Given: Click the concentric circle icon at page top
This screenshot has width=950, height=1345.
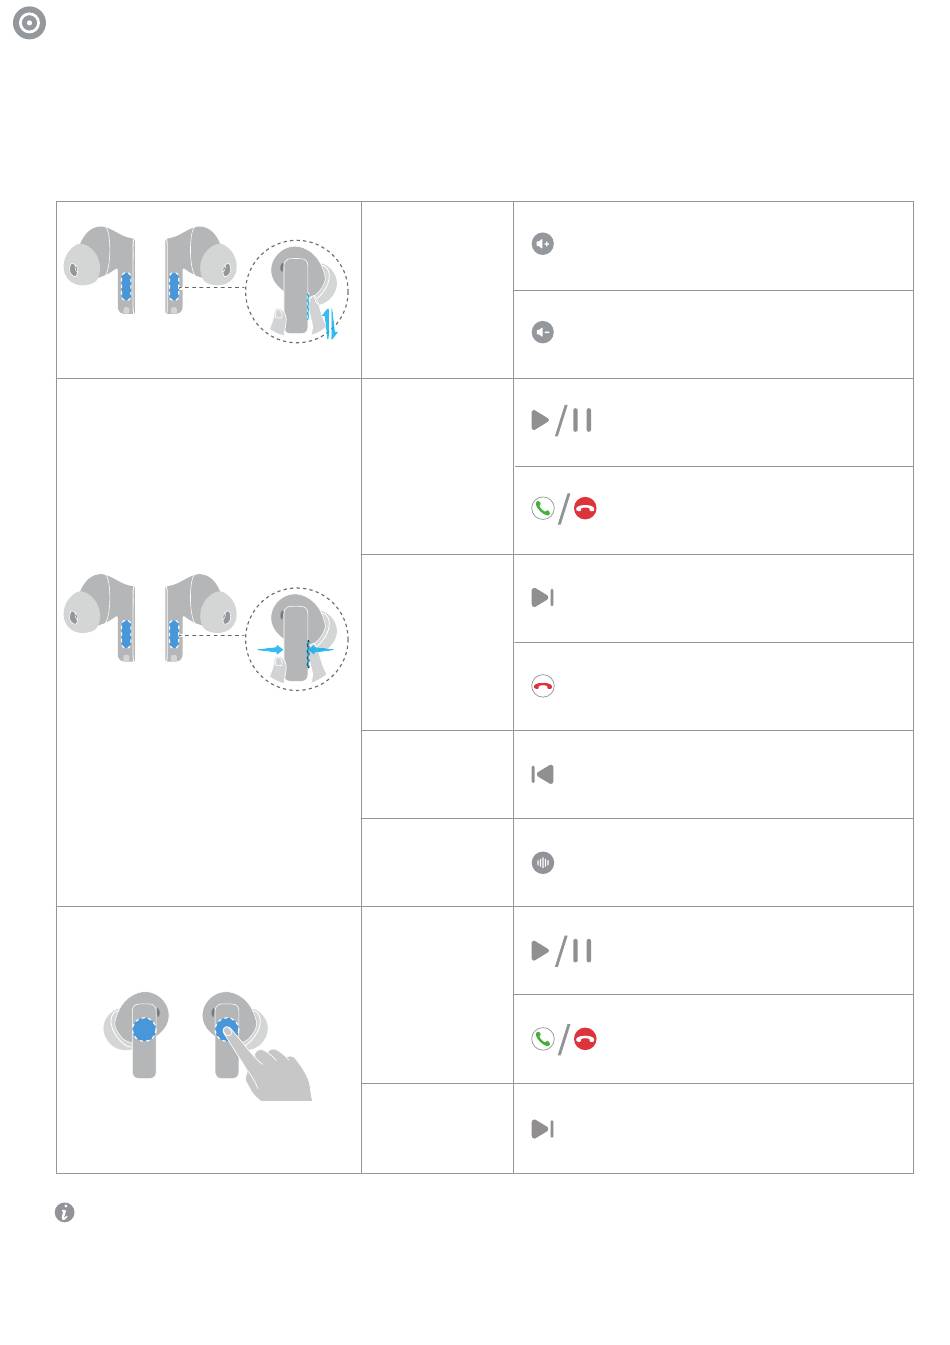Looking at the screenshot, I should pos(30,24).
